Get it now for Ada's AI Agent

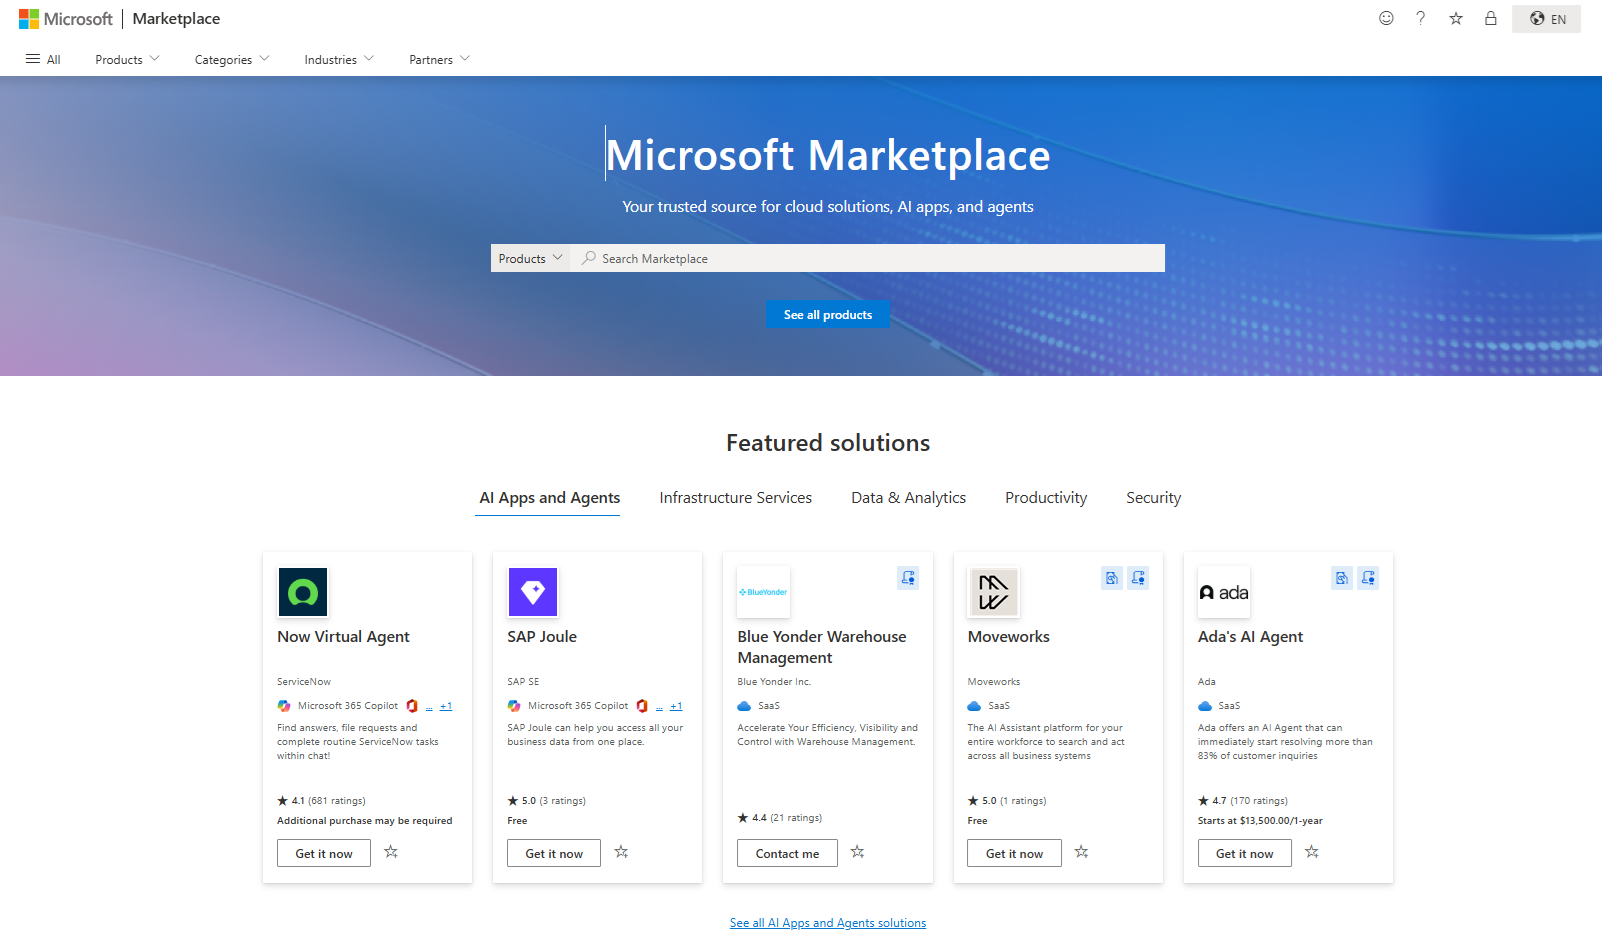pyautogui.click(x=1245, y=853)
